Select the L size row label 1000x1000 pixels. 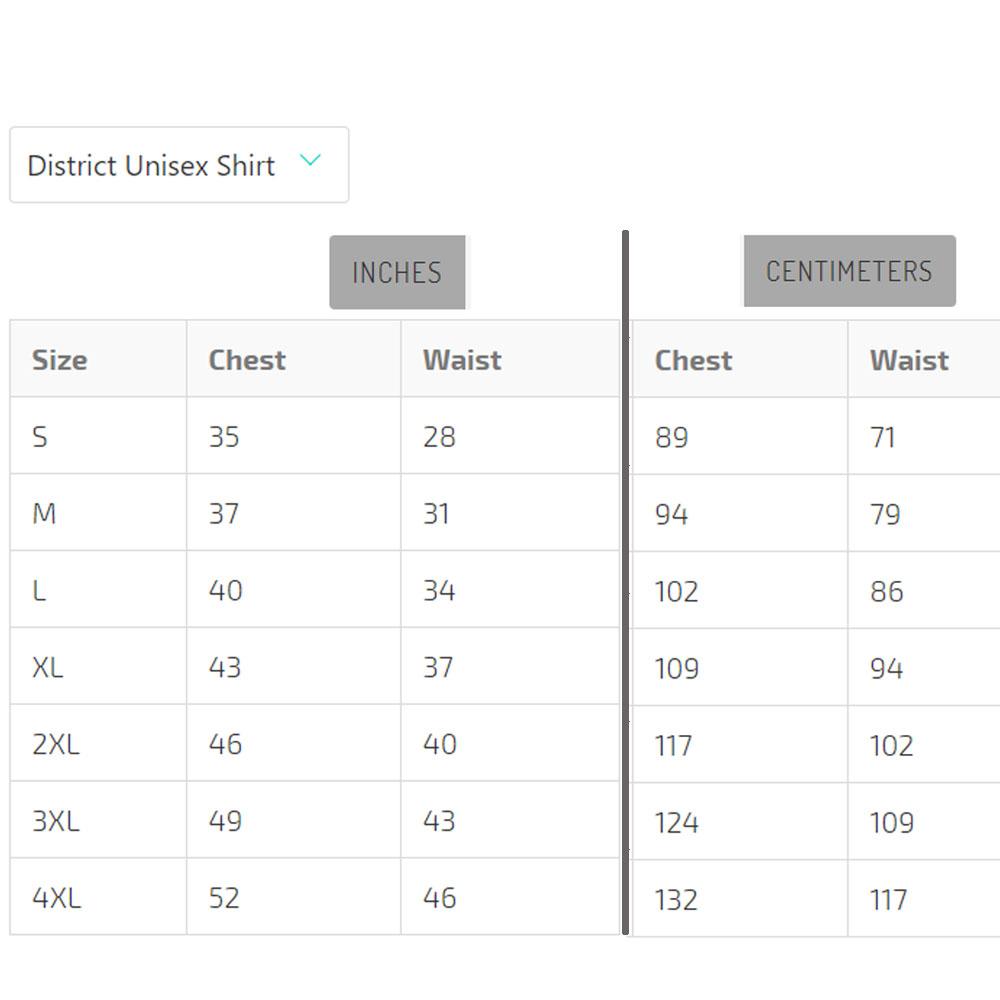pos(39,591)
